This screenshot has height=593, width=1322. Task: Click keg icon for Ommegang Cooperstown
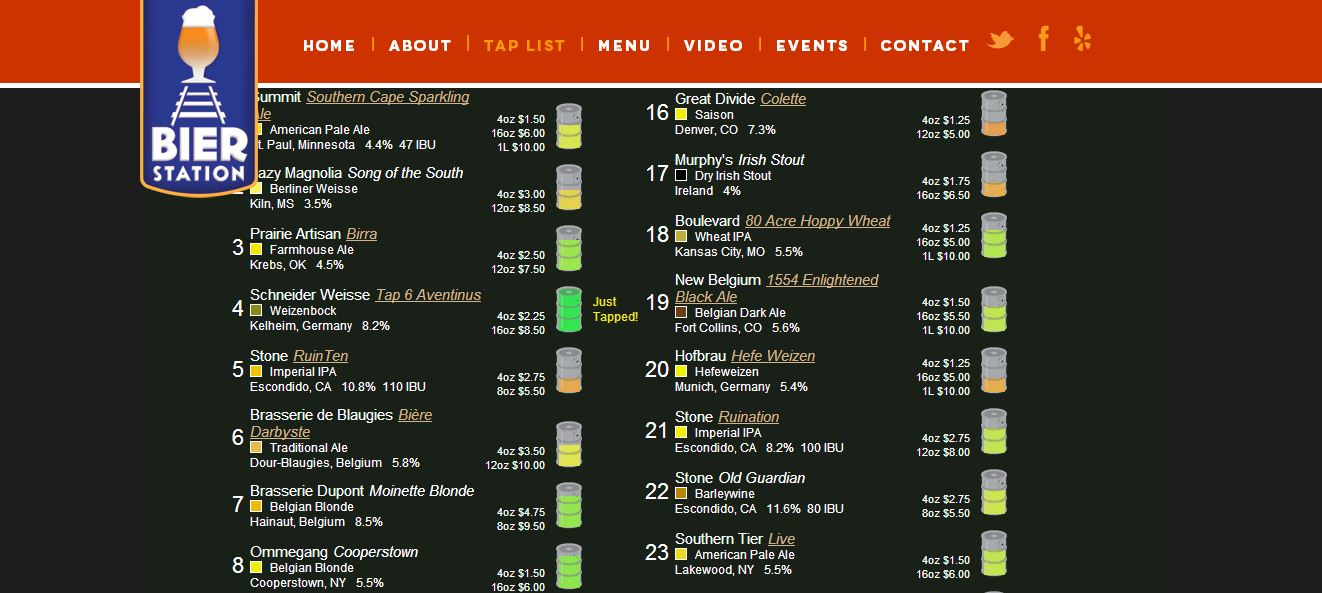pyautogui.click(x=569, y=567)
